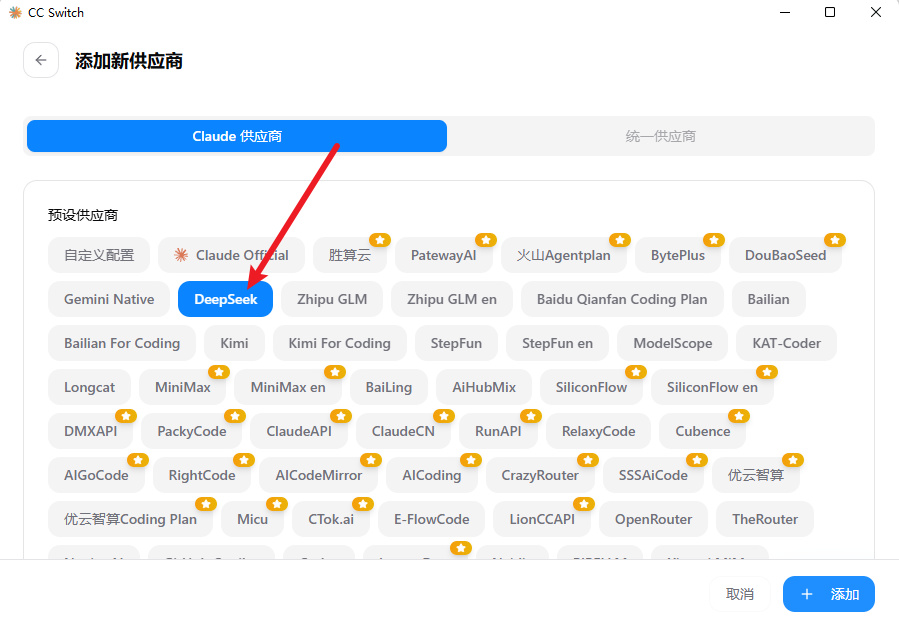
Task: Select Gemini Native provider
Action: [109, 299]
